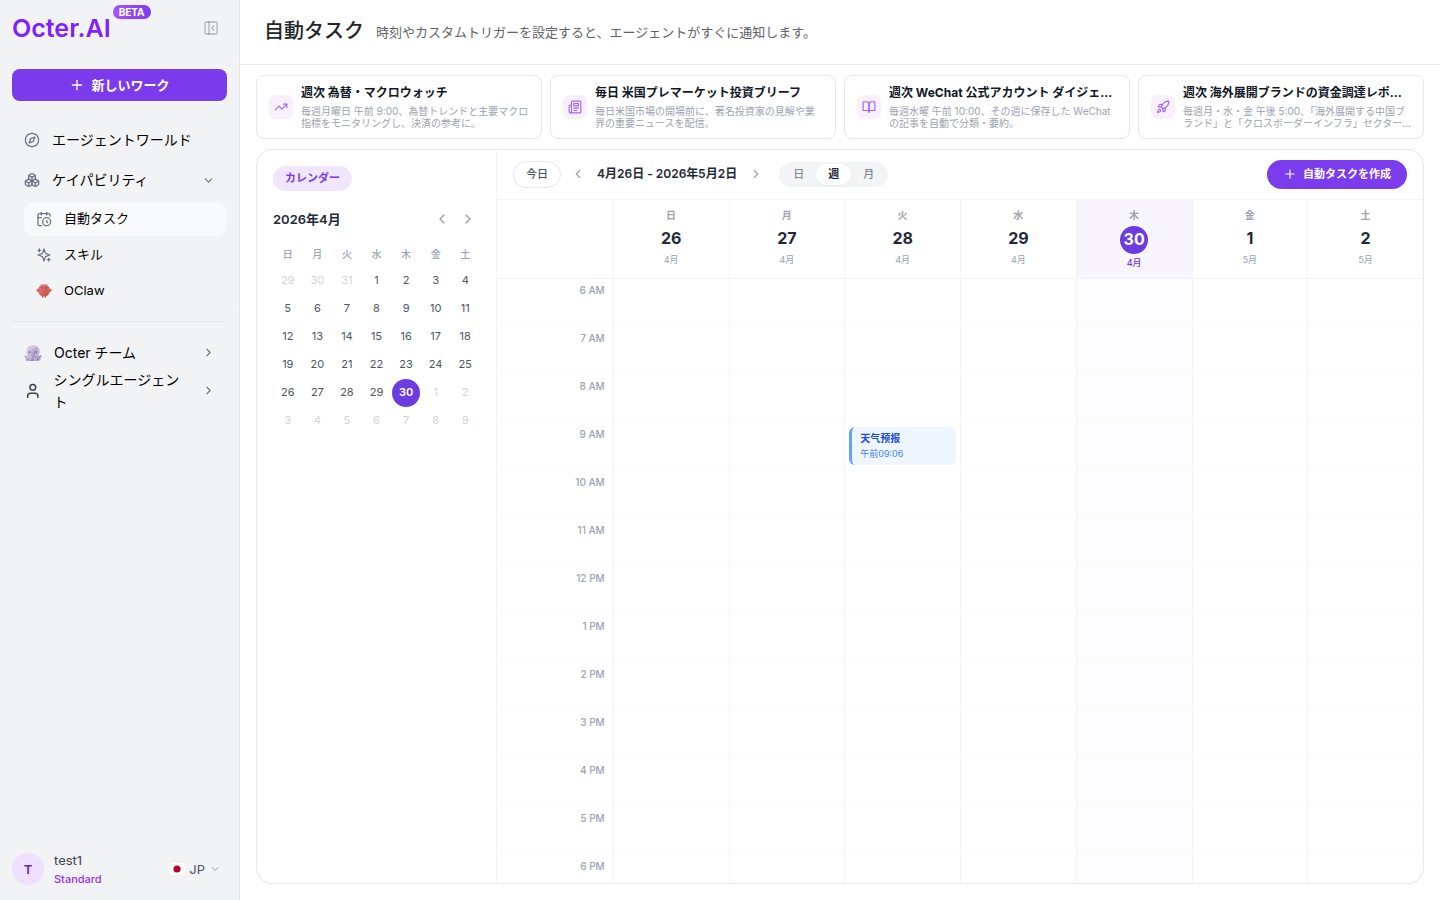Click the 今日 button
This screenshot has width=1440, height=900.
coord(537,174)
